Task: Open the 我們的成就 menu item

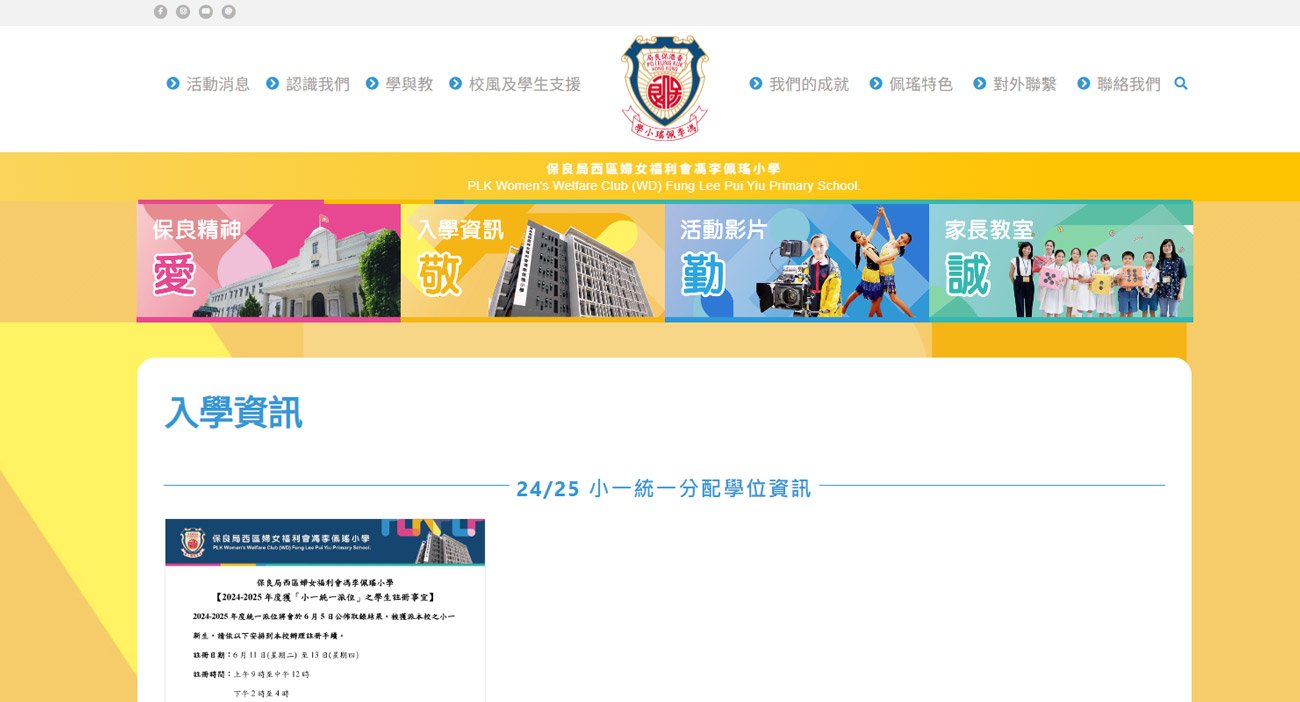Action: [808, 84]
